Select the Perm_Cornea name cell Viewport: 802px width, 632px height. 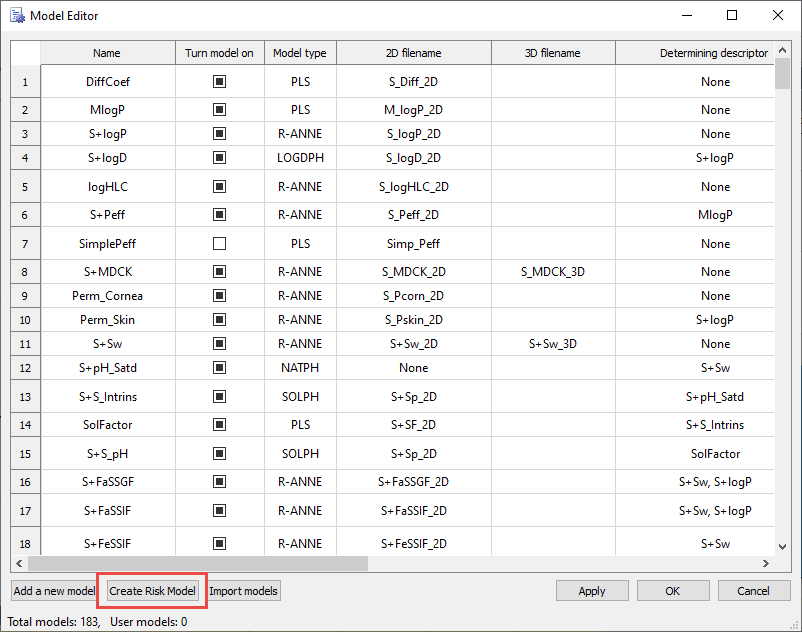tap(107, 296)
